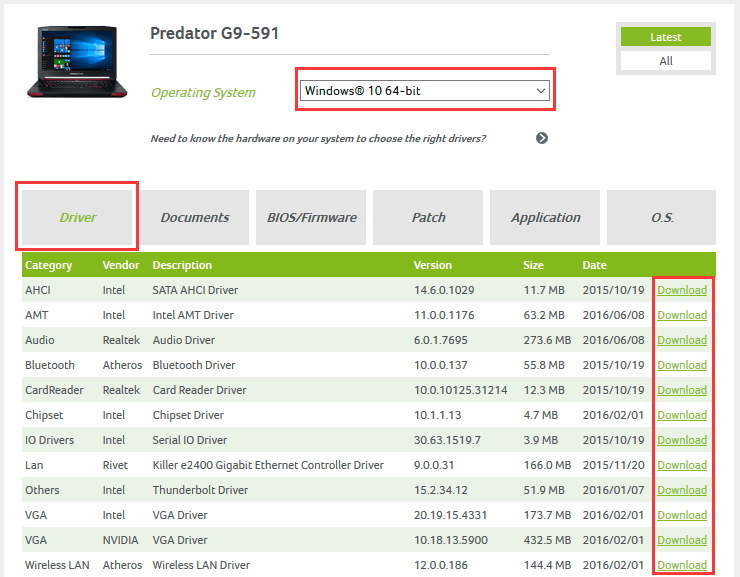Click the Predator G9-591 title

[215, 33]
